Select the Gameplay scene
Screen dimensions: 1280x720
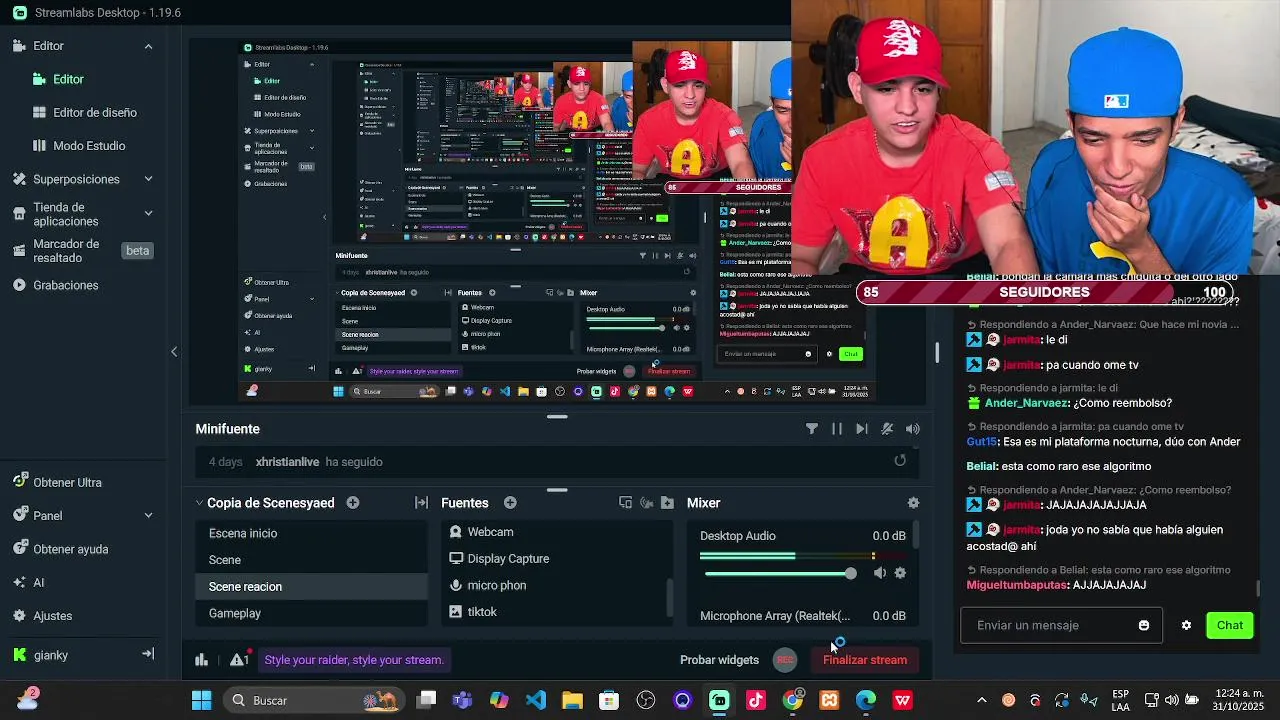311,613
